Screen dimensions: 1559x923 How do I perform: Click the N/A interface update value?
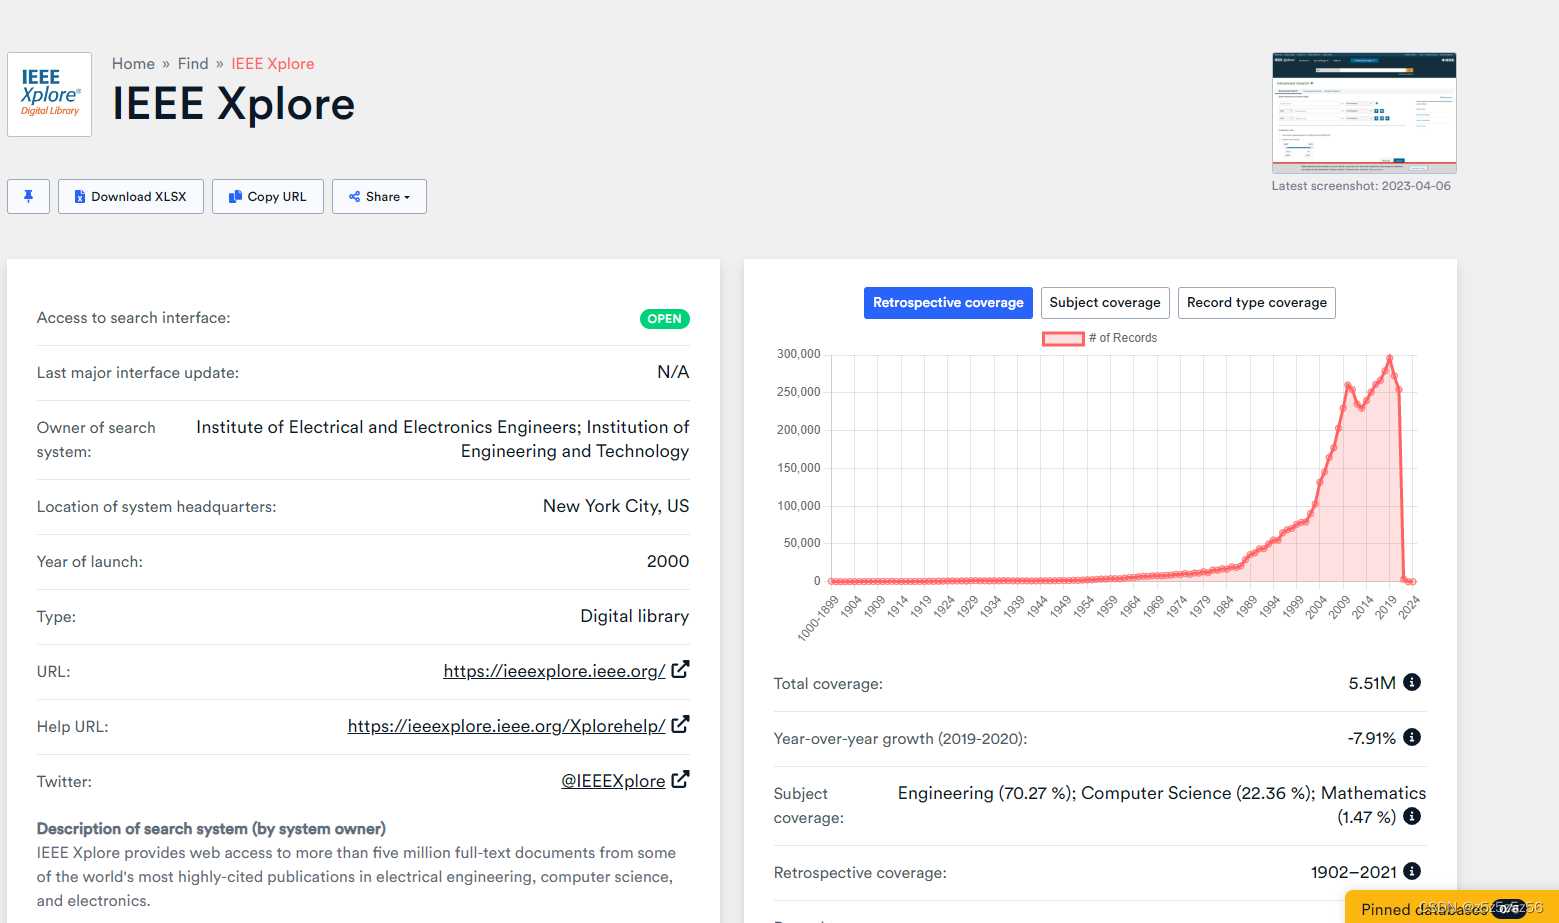(673, 372)
